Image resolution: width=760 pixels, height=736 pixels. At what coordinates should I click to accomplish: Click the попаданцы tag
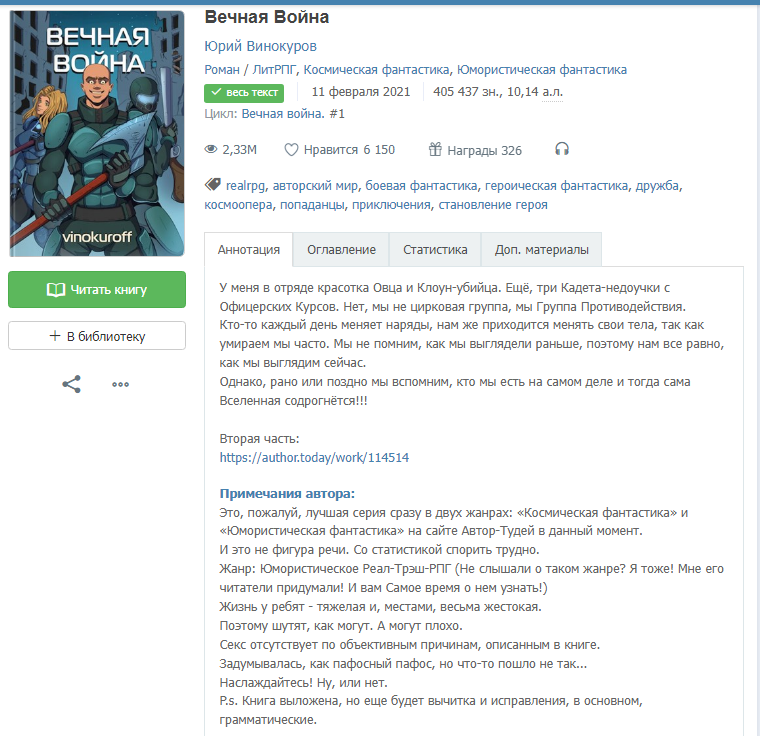(312, 205)
